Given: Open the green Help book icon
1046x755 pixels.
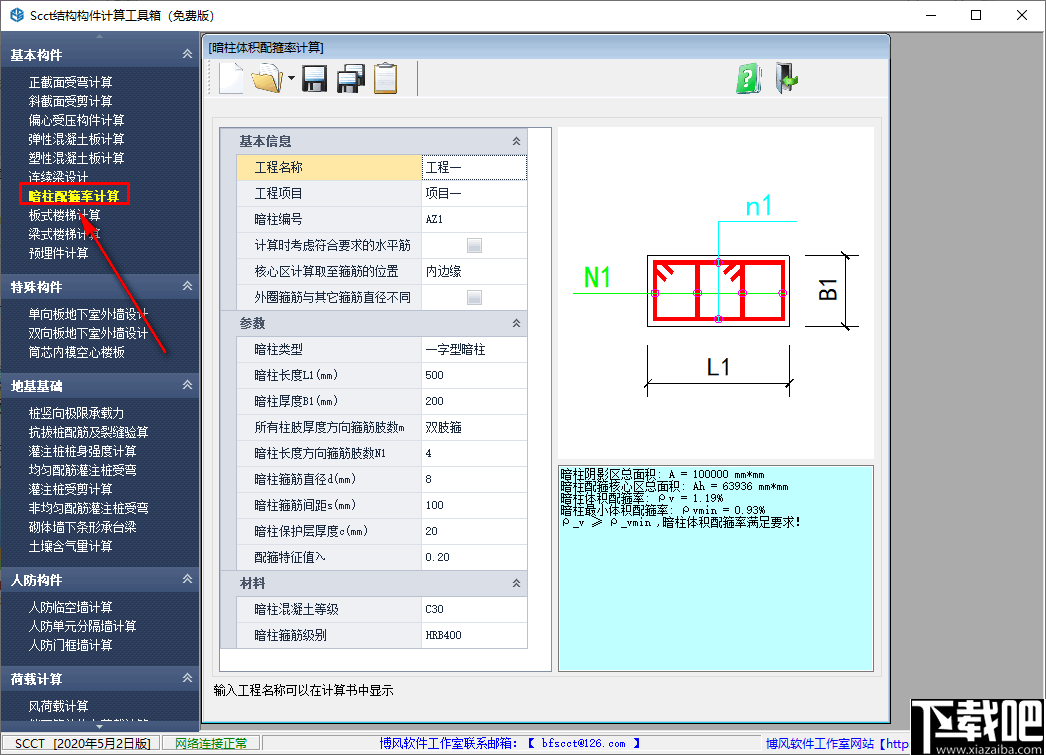Looking at the screenshot, I should click(748, 78).
